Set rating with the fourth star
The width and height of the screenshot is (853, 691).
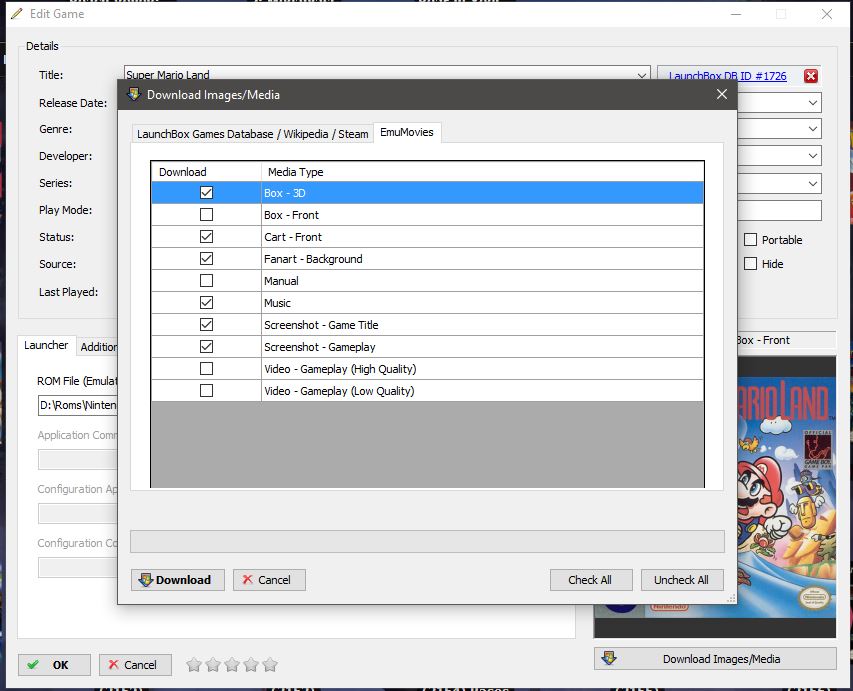point(251,664)
